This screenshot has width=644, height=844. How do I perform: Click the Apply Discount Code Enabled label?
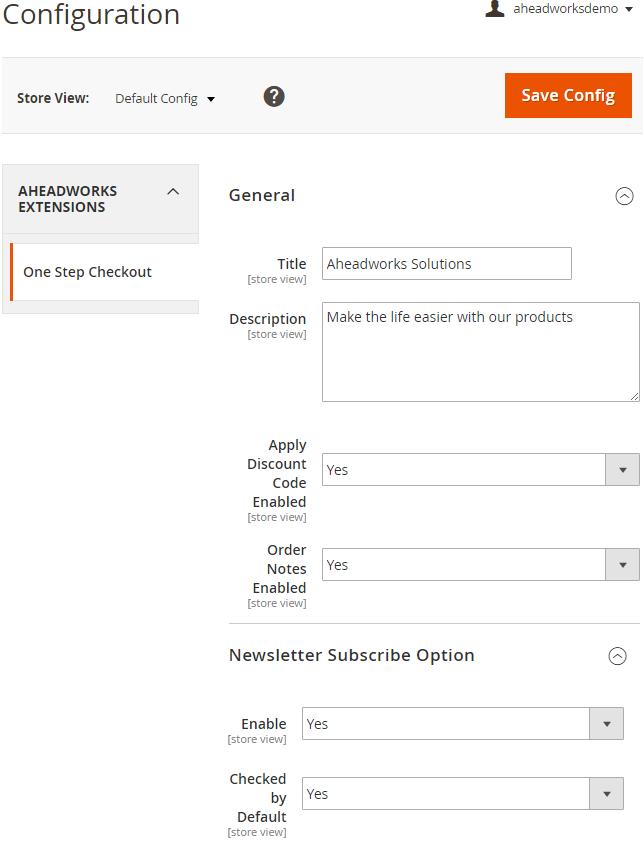click(x=277, y=474)
